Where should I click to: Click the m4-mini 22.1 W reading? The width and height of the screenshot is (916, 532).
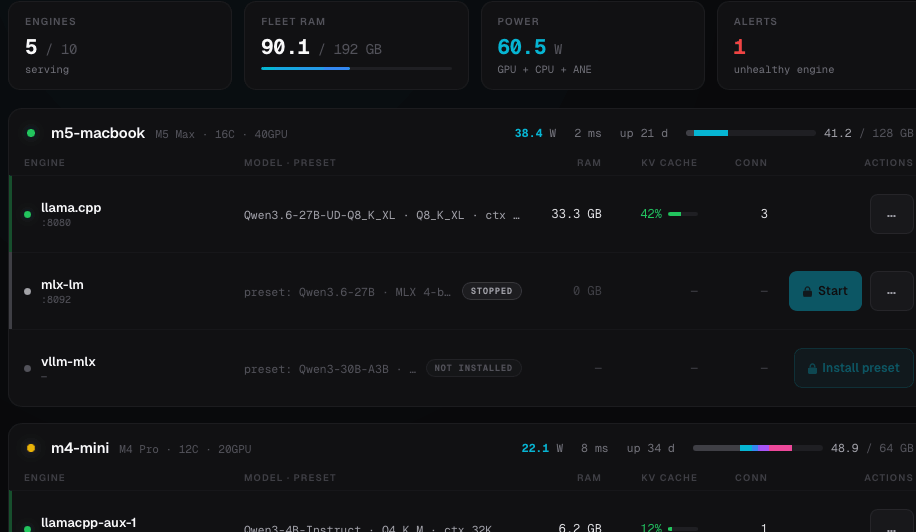click(x=542, y=448)
